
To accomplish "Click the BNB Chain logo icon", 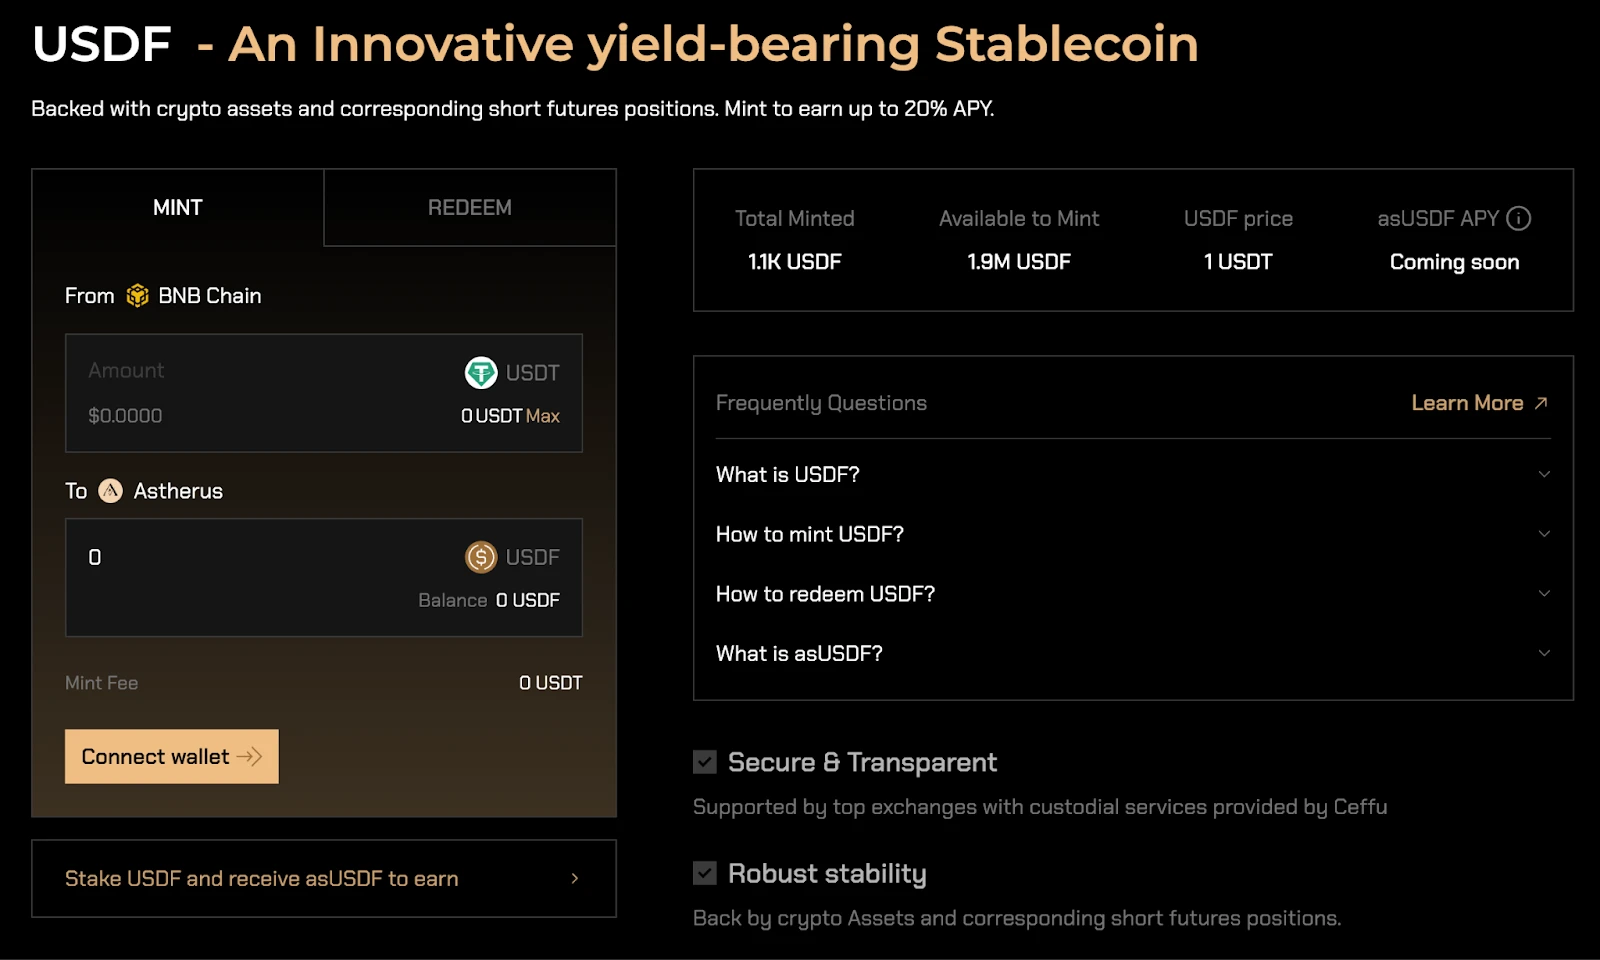I will (137, 296).
